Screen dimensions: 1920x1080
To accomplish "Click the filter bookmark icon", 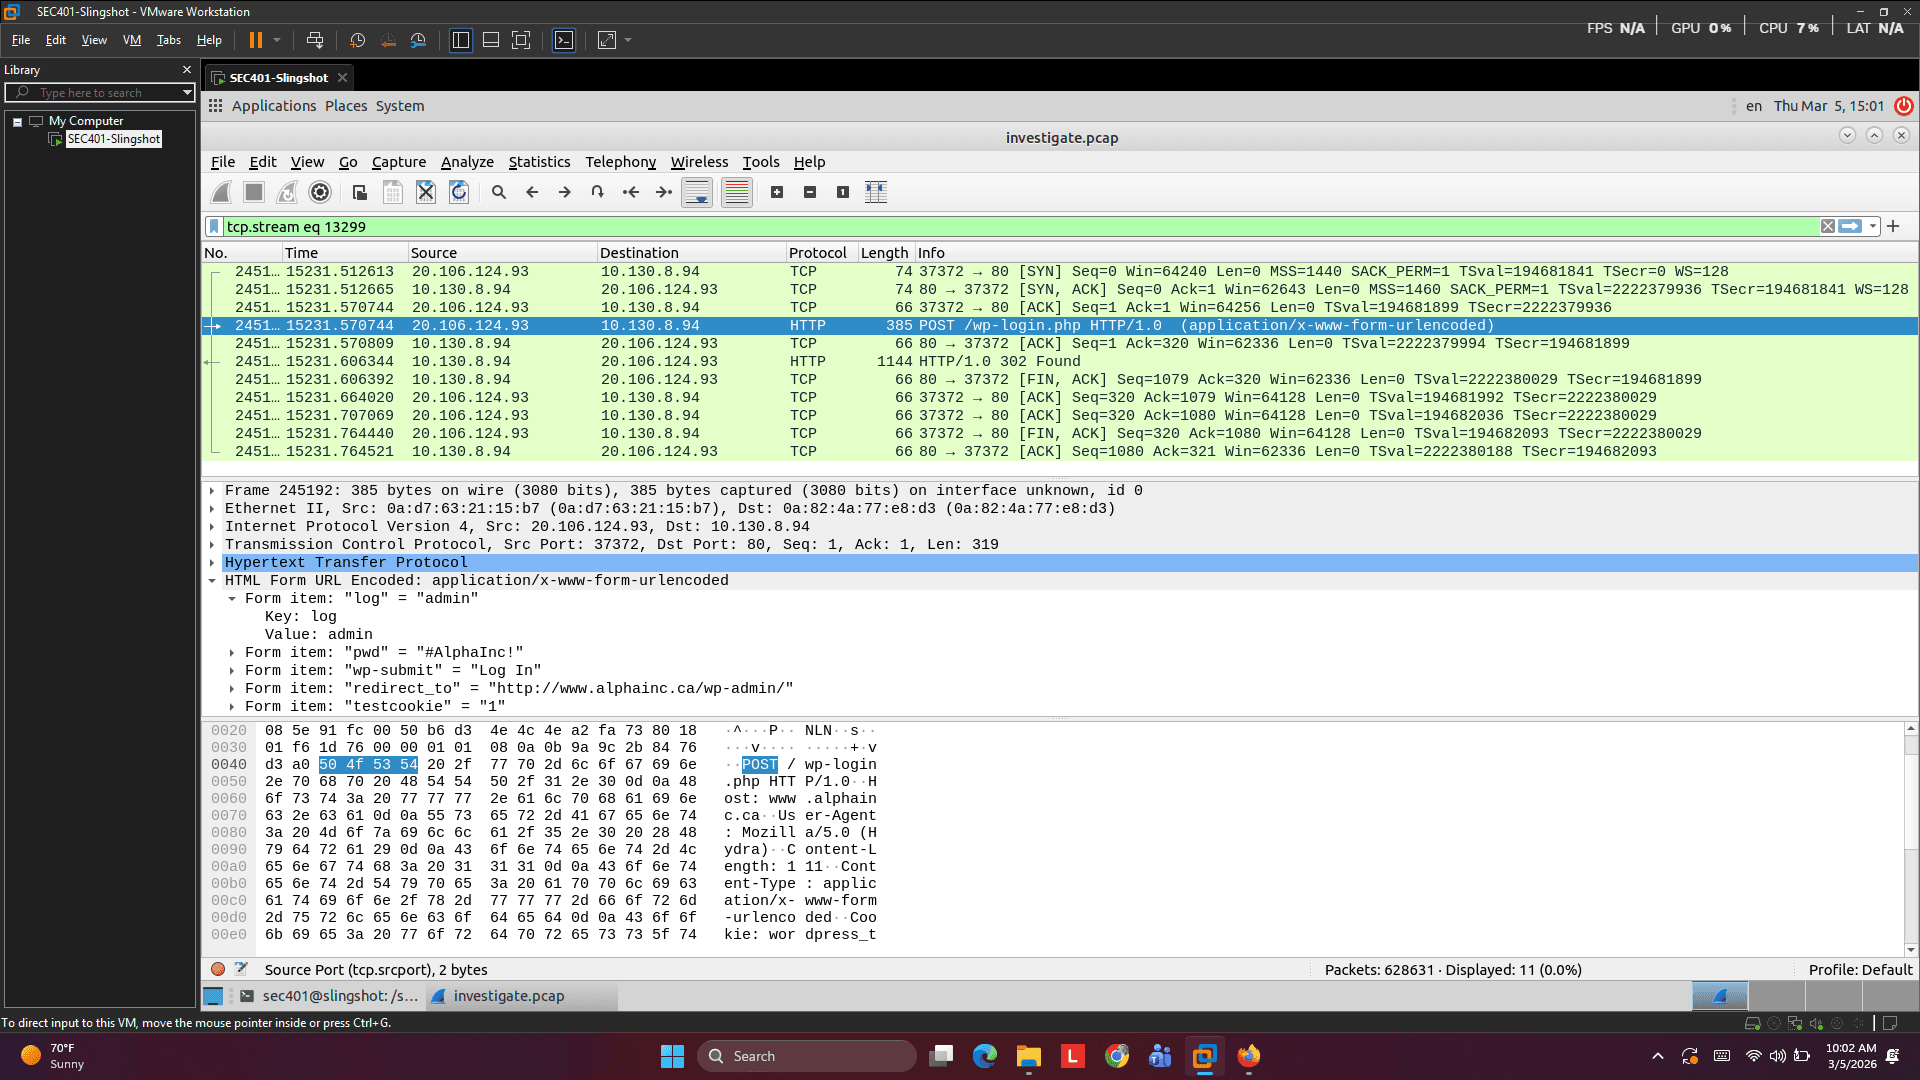I will pos(213,227).
